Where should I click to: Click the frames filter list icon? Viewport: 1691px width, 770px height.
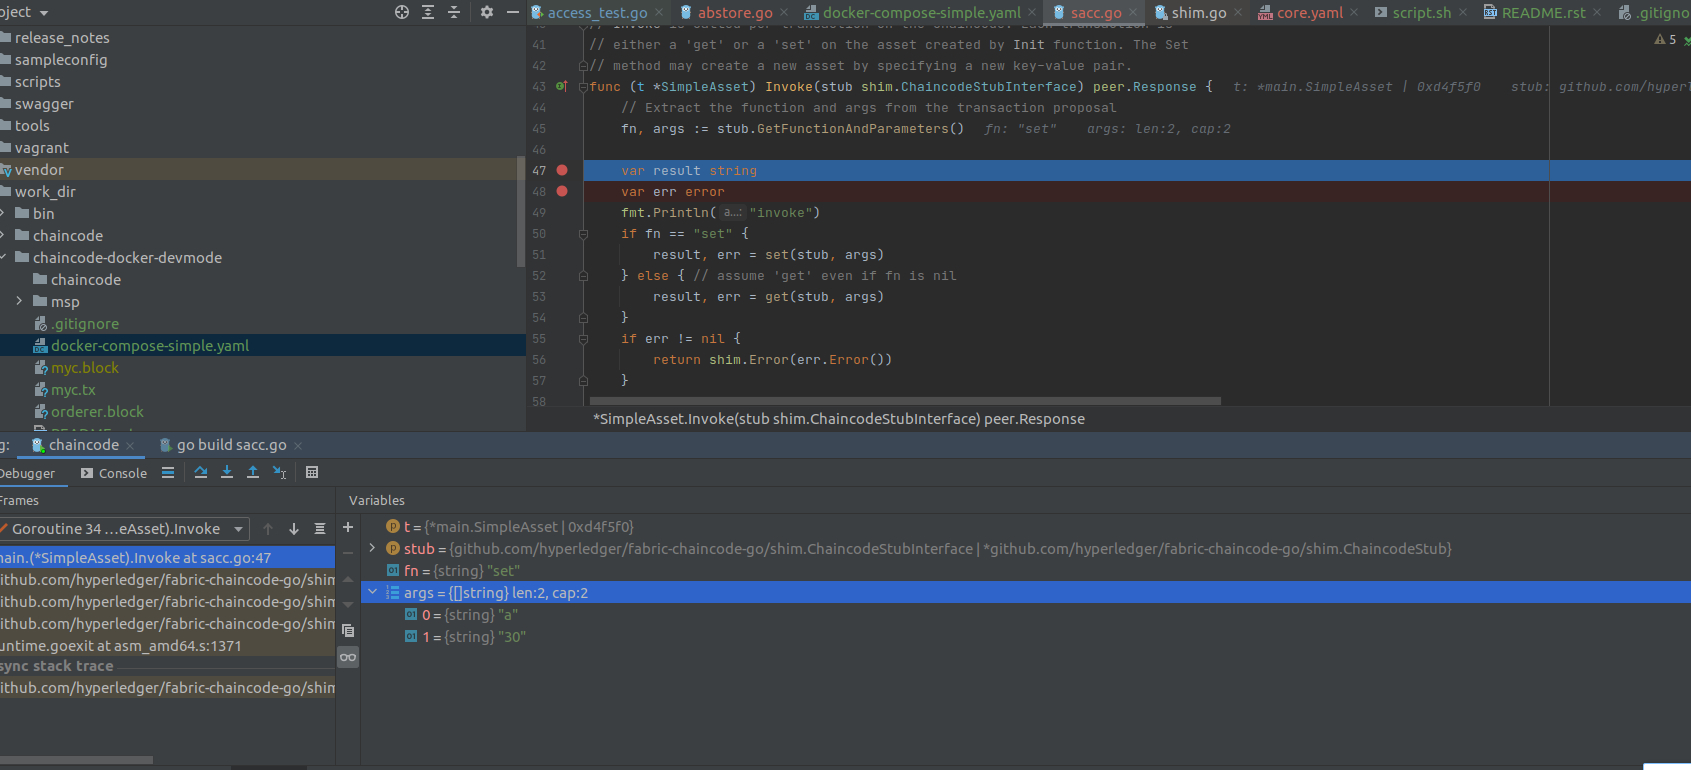click(320, 529)
